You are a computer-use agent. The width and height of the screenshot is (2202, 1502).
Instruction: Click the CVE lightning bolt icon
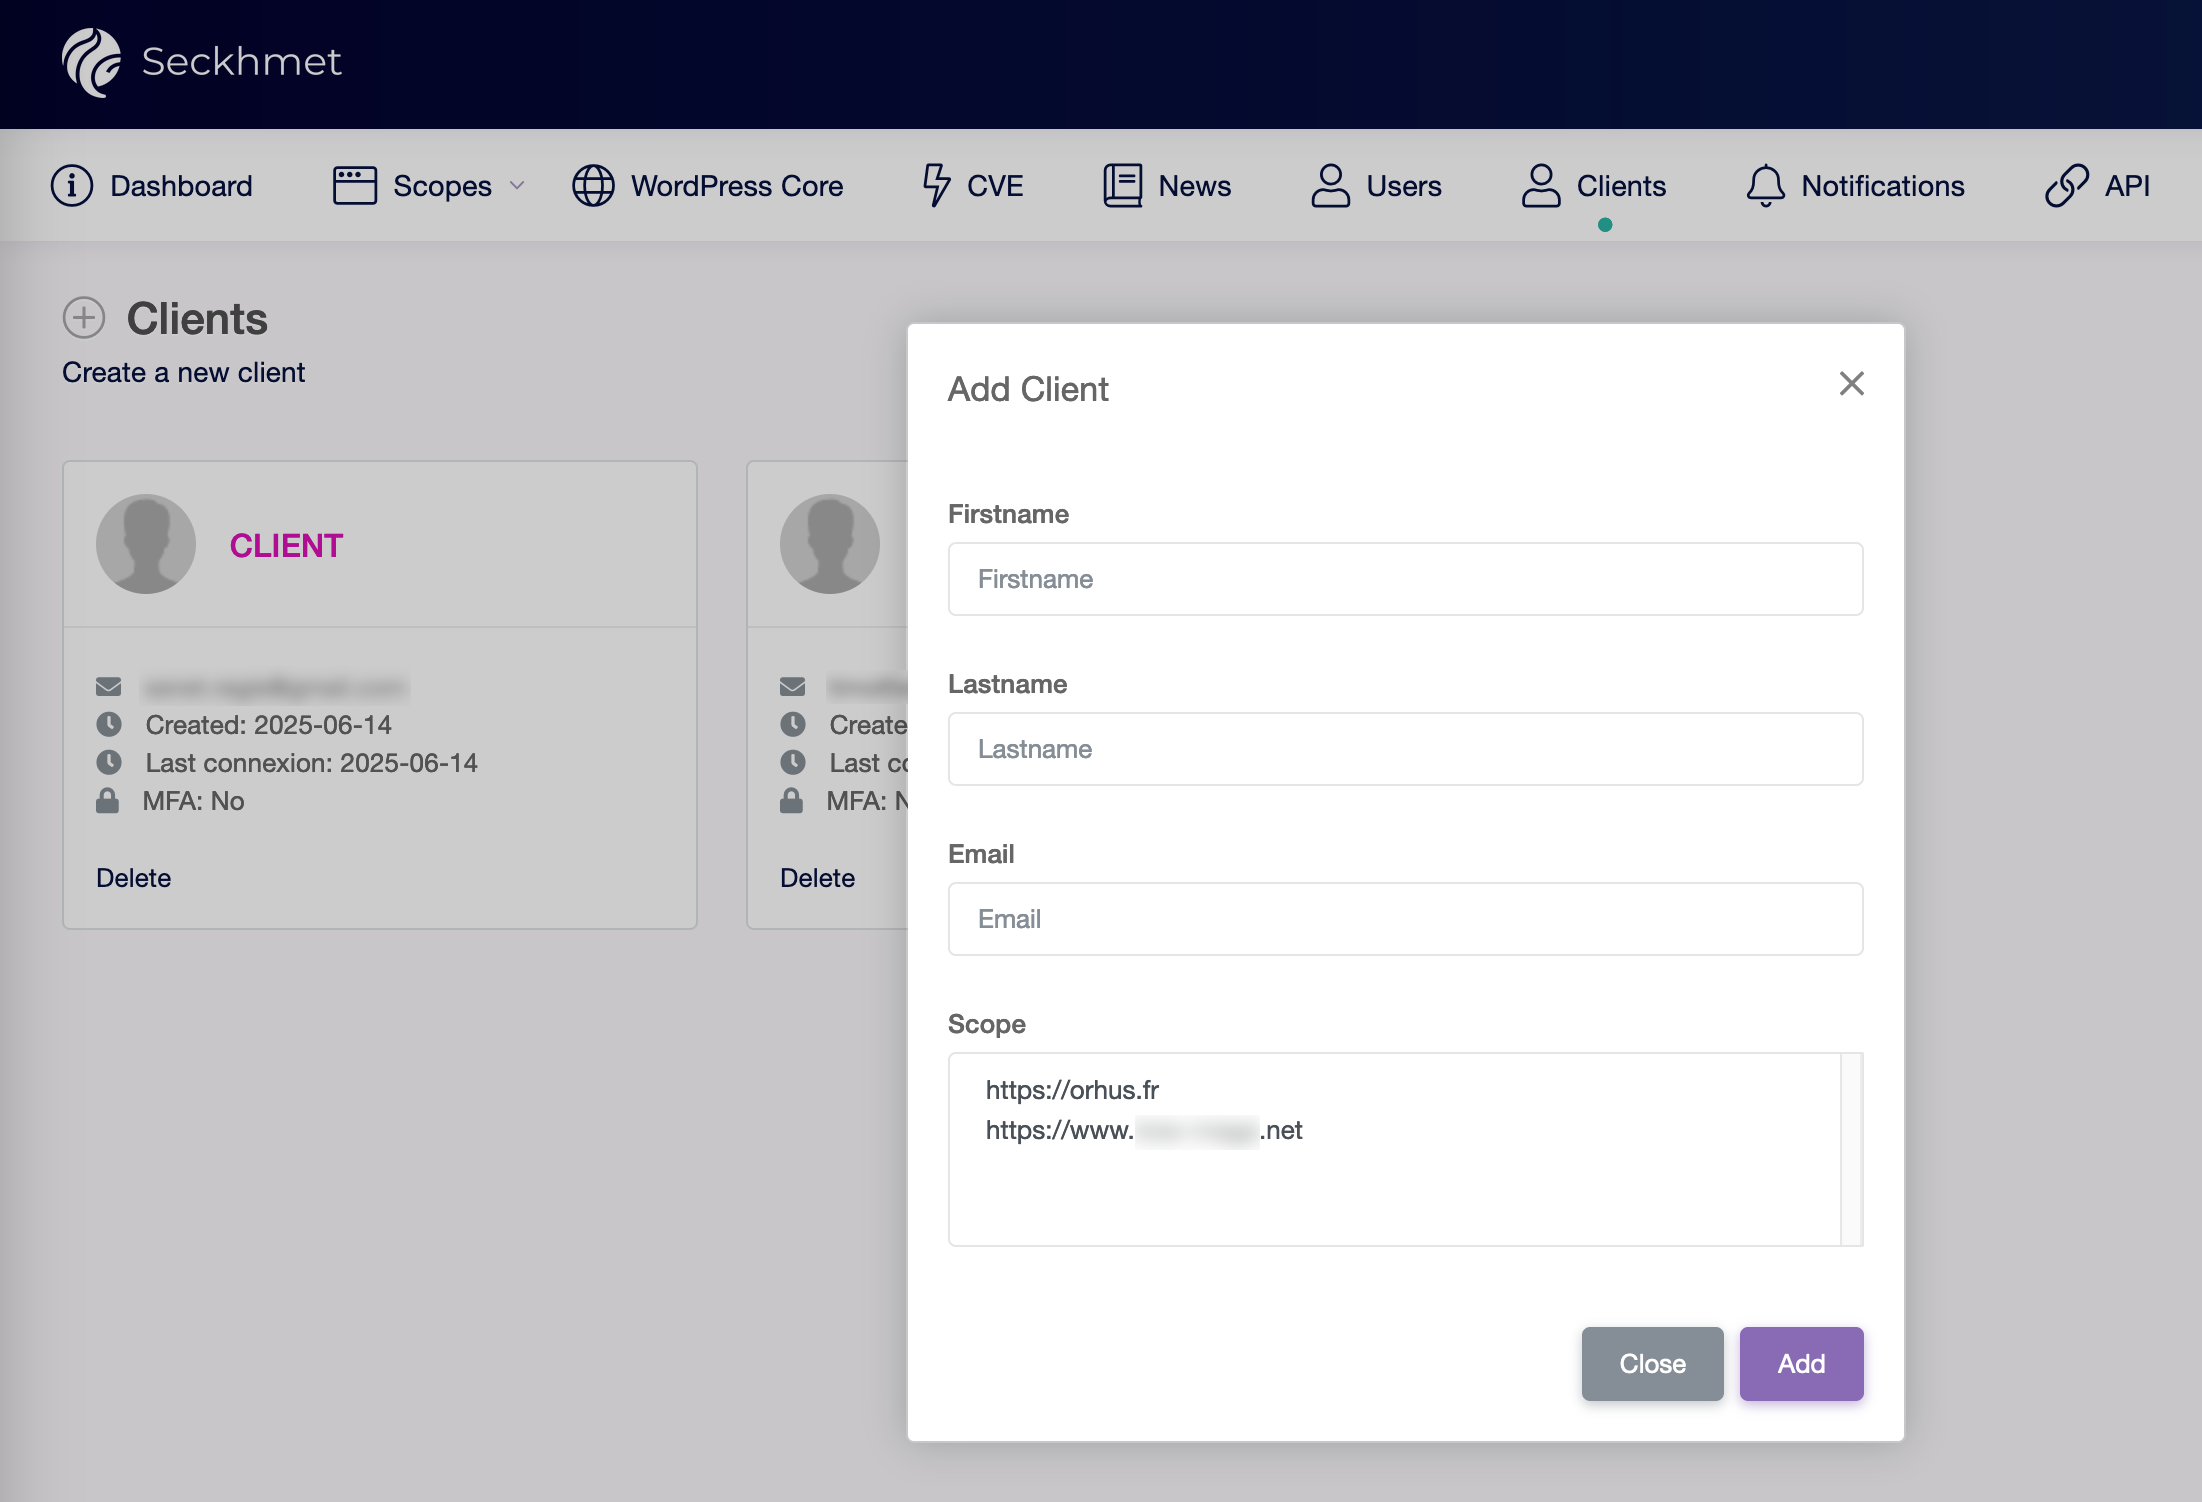tap(936, 186)
